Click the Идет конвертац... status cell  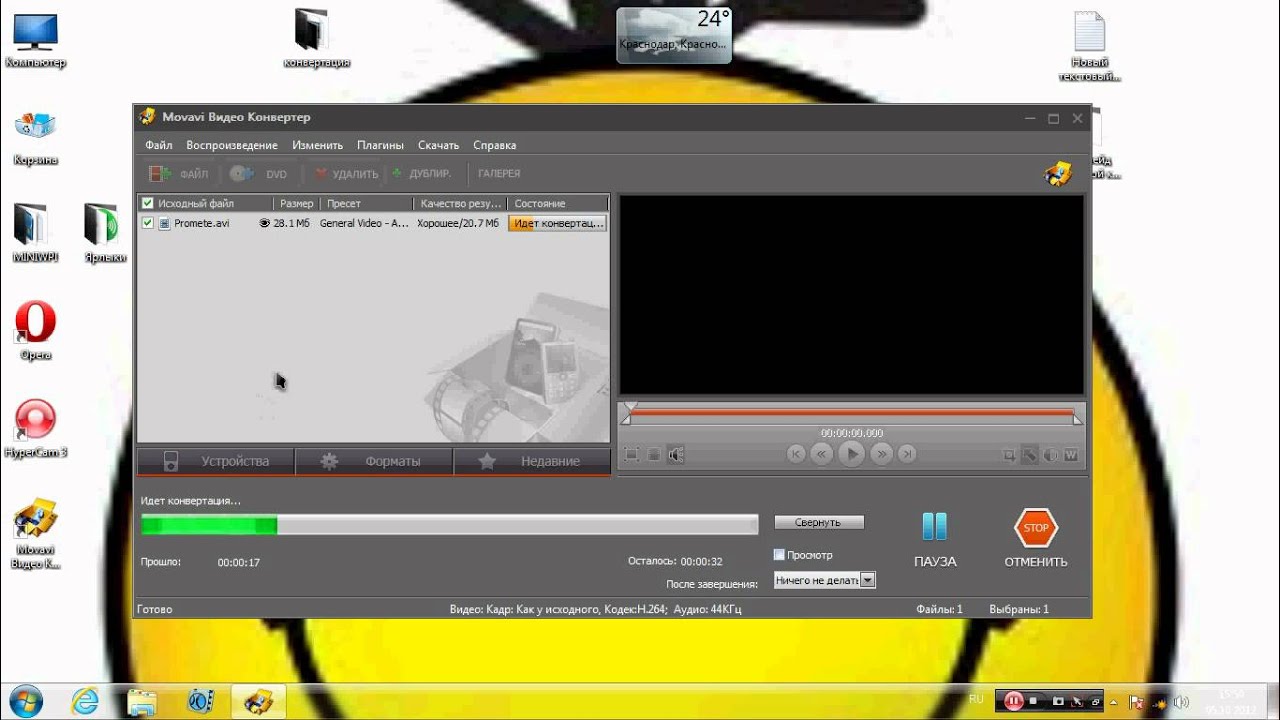(x=558, y=223)
